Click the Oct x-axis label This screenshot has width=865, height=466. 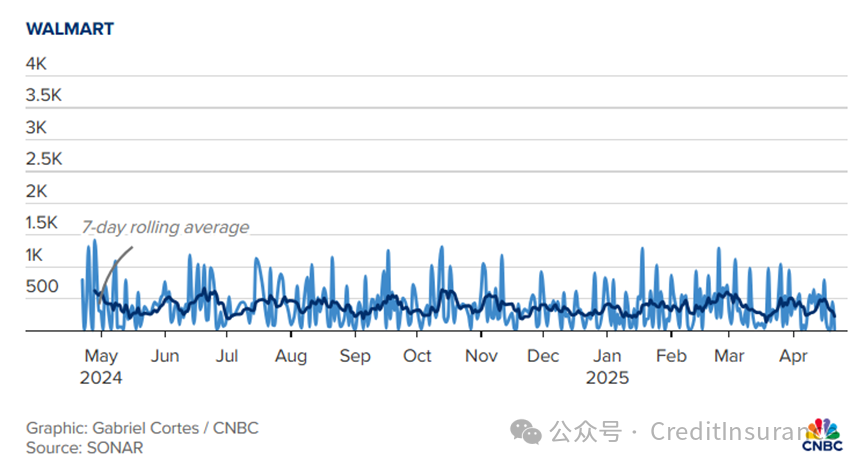[417, 356]
